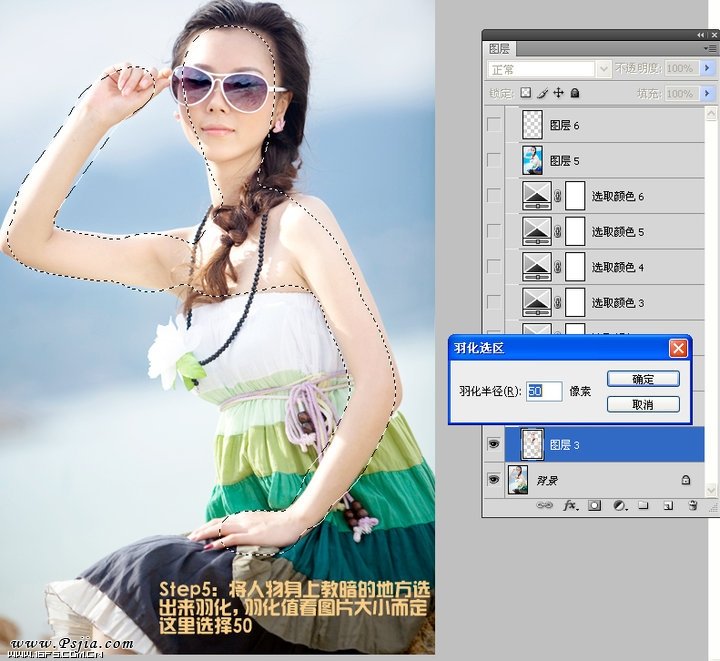
Task: Click the 选取颜色 4 adjustment icon
Action: pos(537,267)
